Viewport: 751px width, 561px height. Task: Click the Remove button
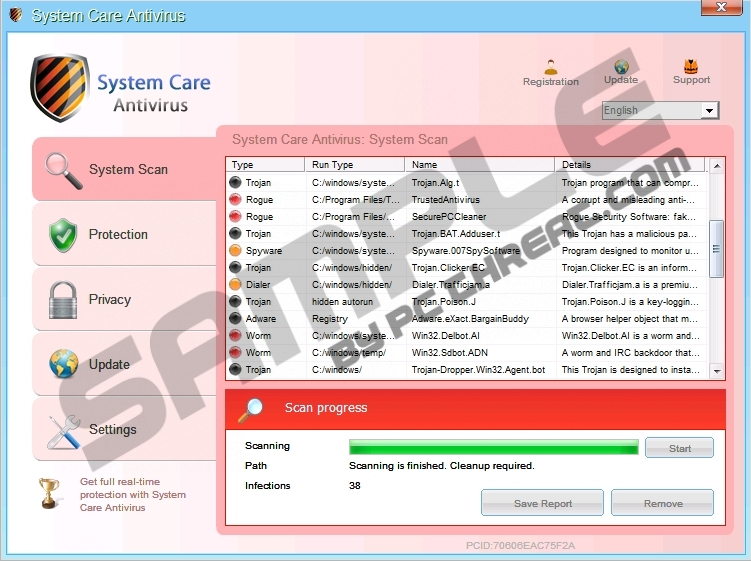[662, 503]
